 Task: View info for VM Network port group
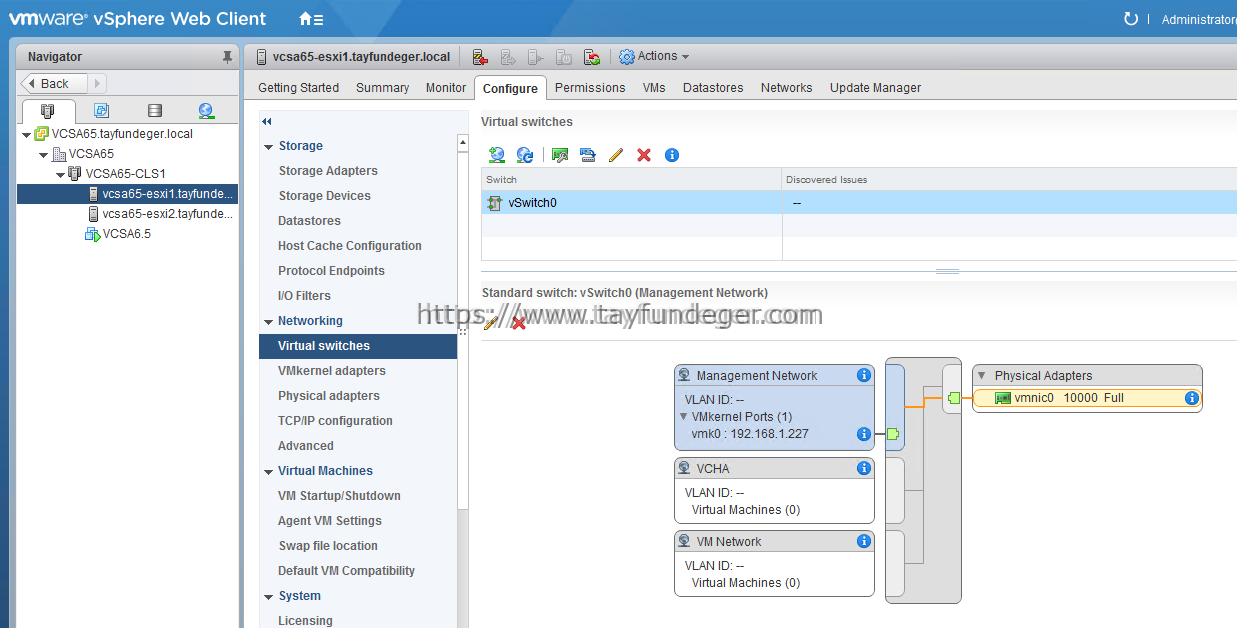(864, 541)
